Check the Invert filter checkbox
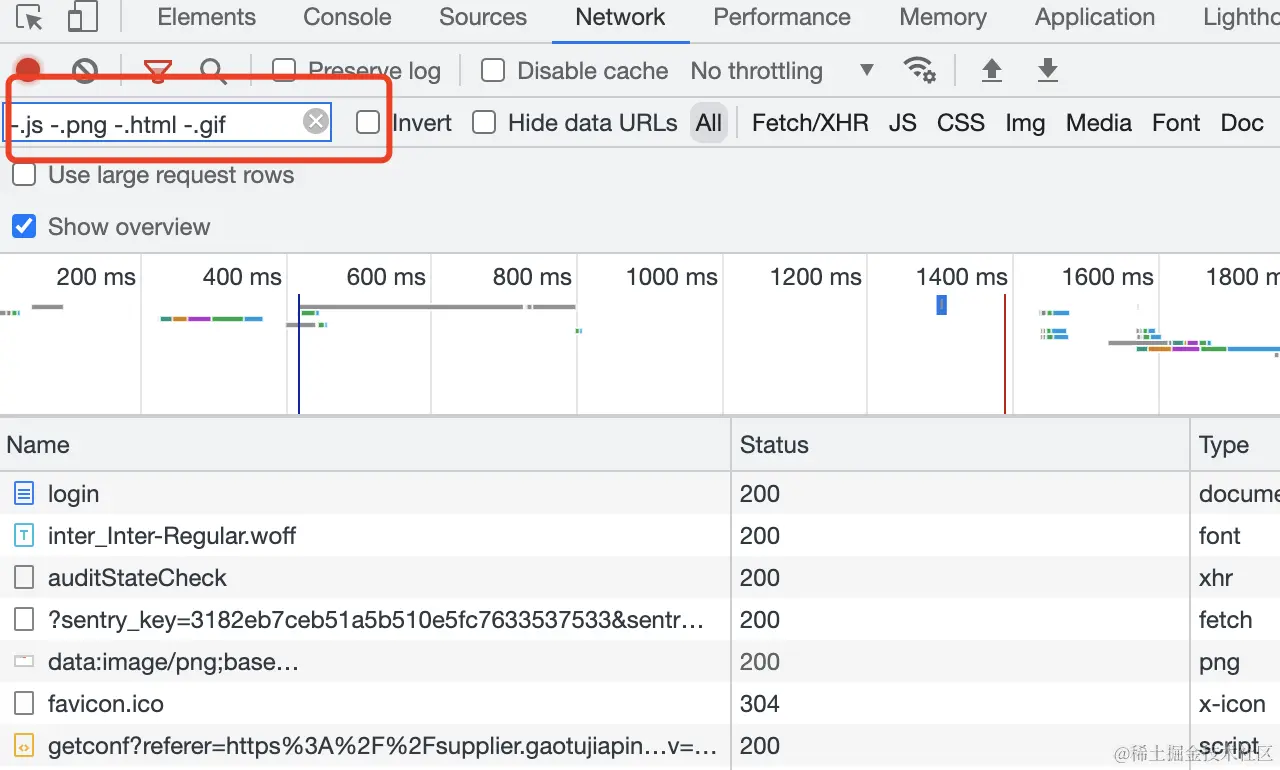The image size is (1280, 770). point(369,123)
